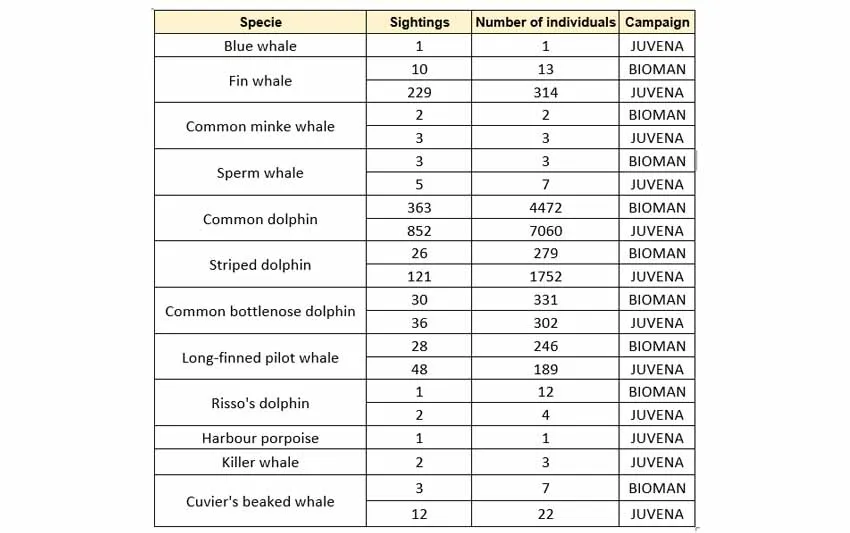Select the Sperm whale cell

pyautogui.click(x=260, y=173)
